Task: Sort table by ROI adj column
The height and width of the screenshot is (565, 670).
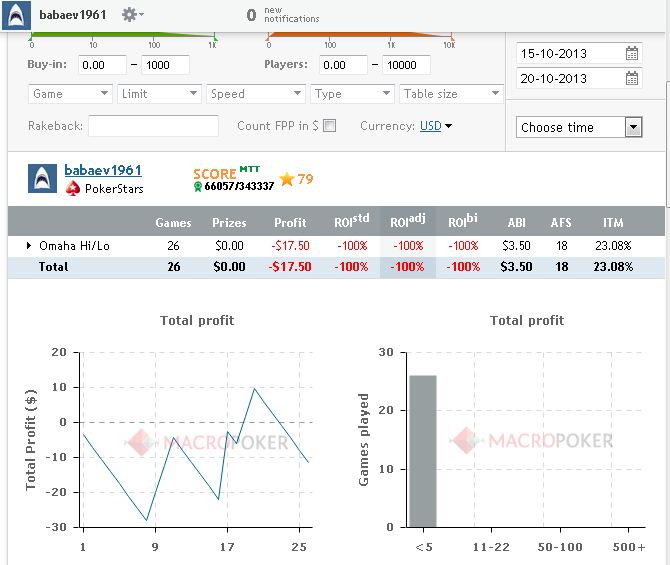Action: click(408, 221)
